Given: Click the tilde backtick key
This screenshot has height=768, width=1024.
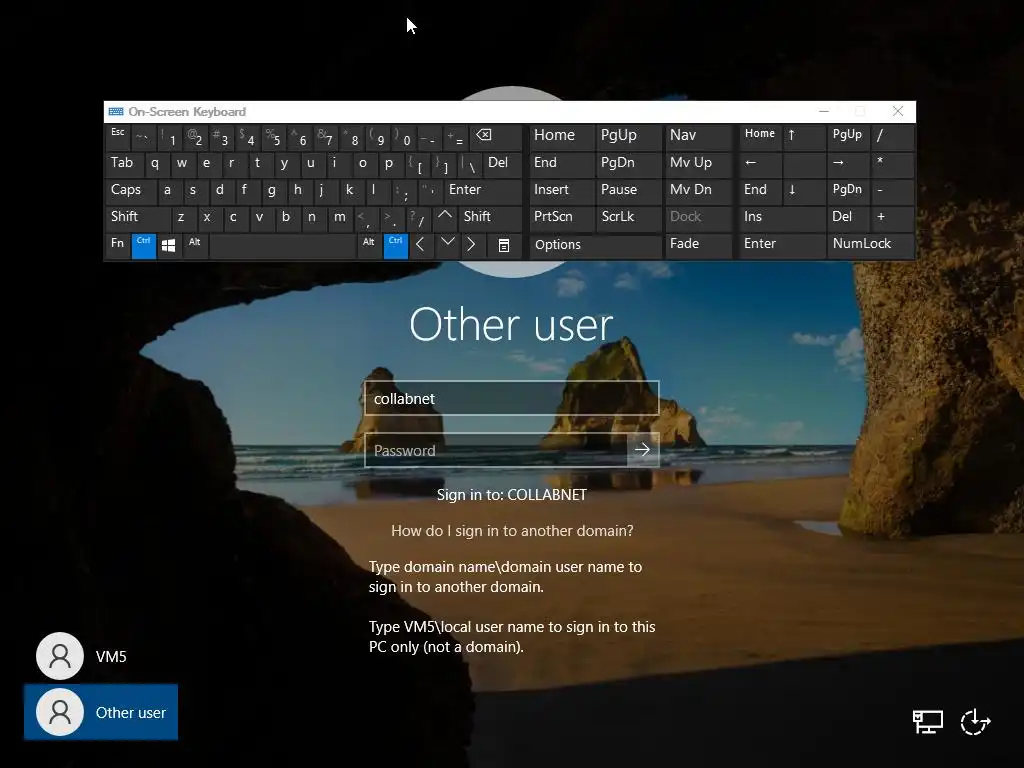Looking at the screenshot, I should [144, 137].
